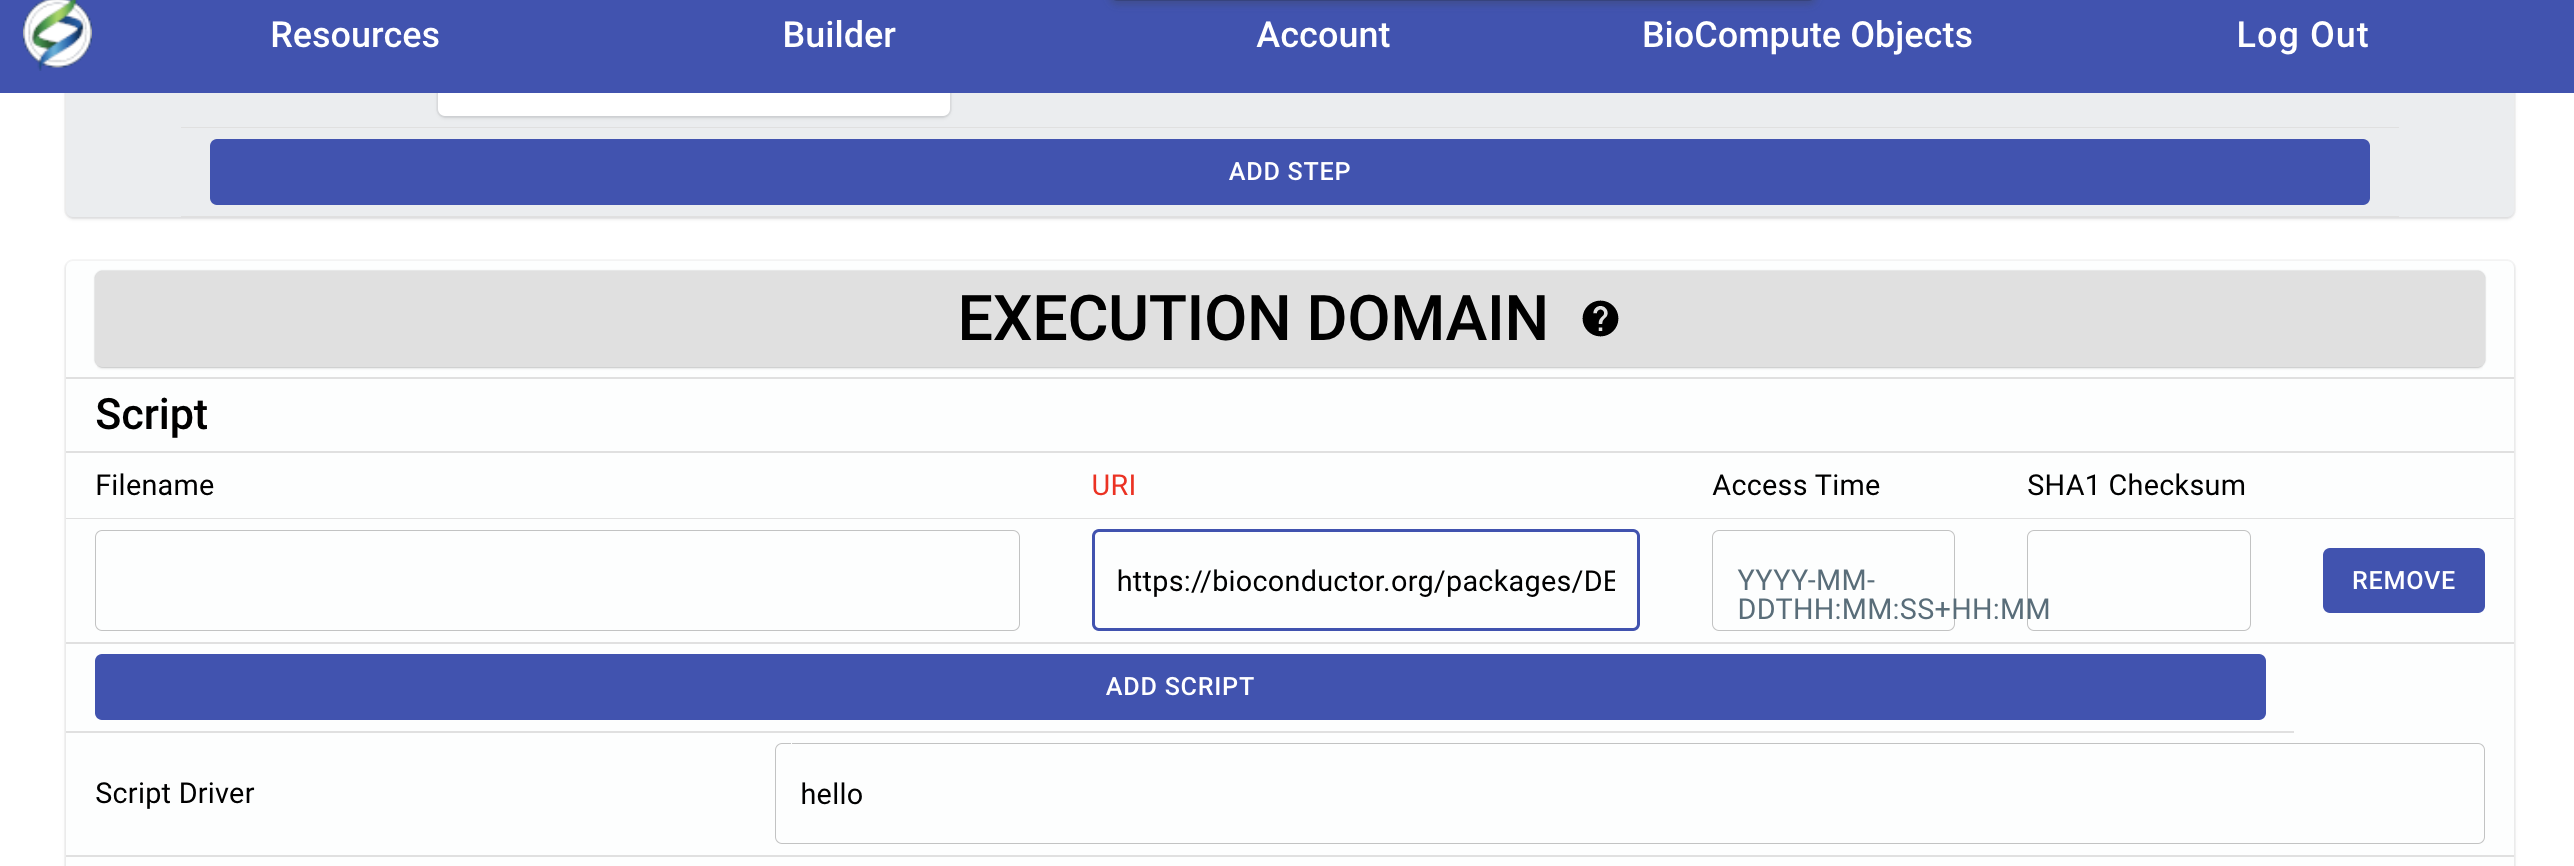The width and height of the screenshot is (2574, 866).
Task: Click the Script Driver field containing hello
Action: click(1629, 793)
